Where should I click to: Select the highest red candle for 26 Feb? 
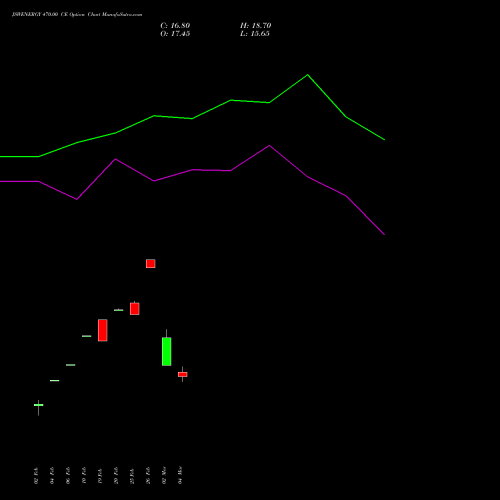(x=151, y=264)
